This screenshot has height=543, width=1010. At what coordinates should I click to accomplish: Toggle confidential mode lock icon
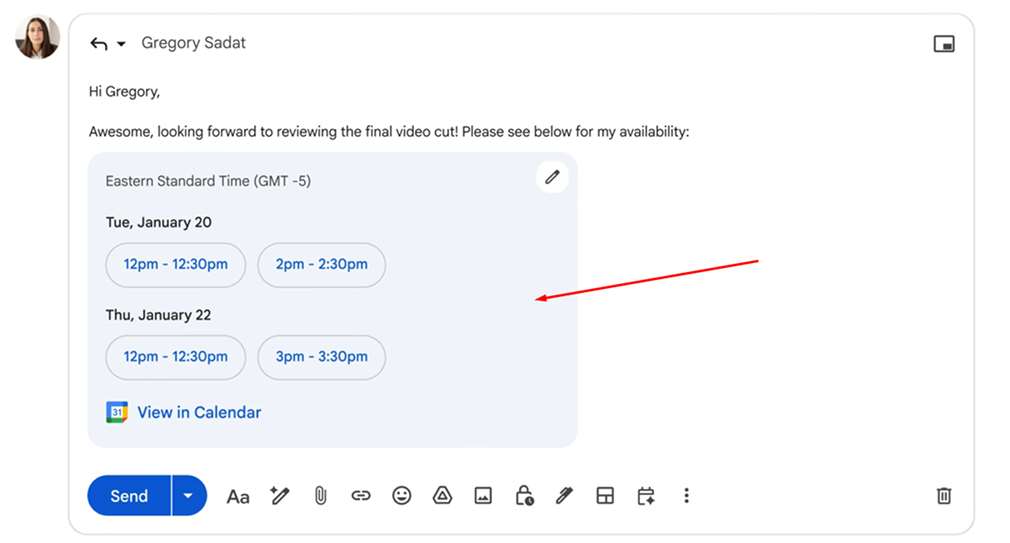(x=524, y=496)
